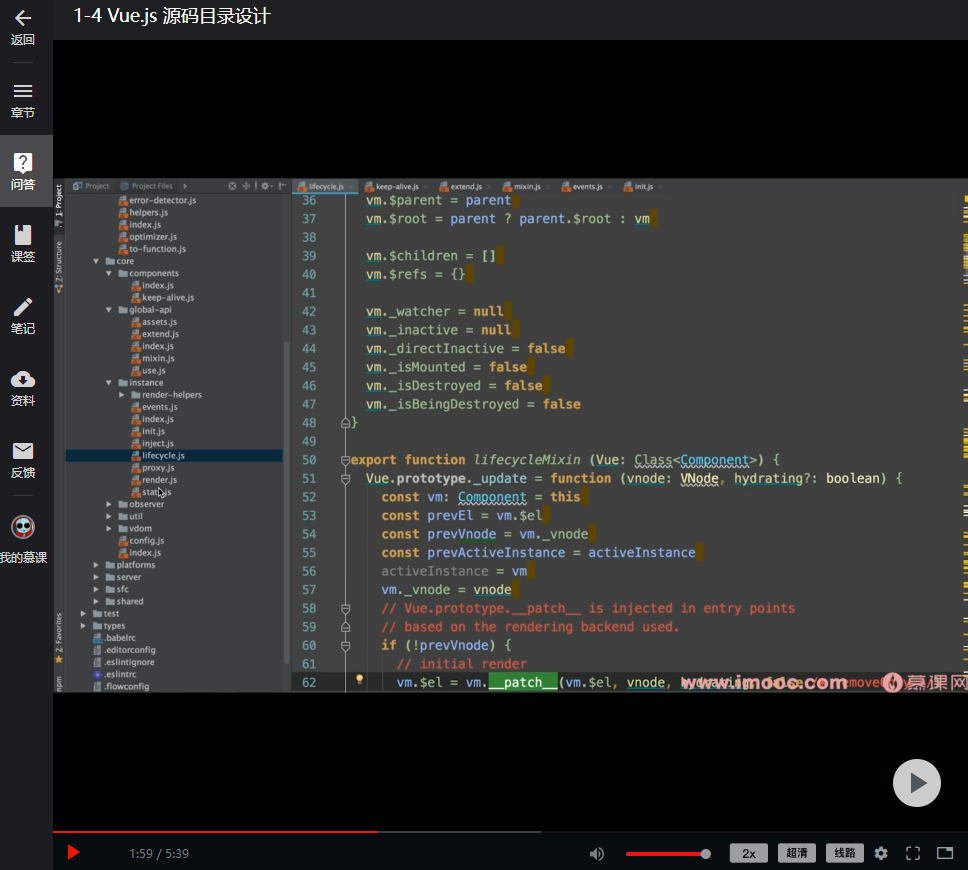Open the Structure side tool window
This screenshot has height=870, width=968.
click(x=59, y=266)
